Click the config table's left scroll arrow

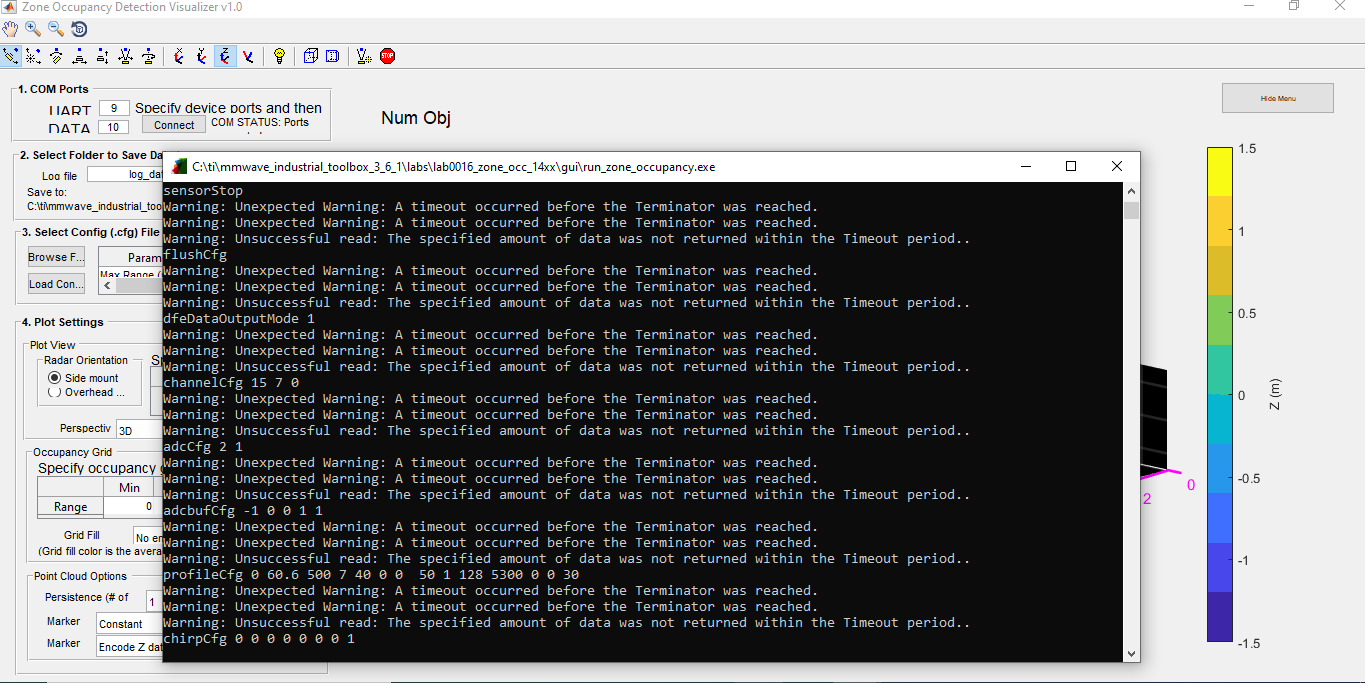pos(107,286)
